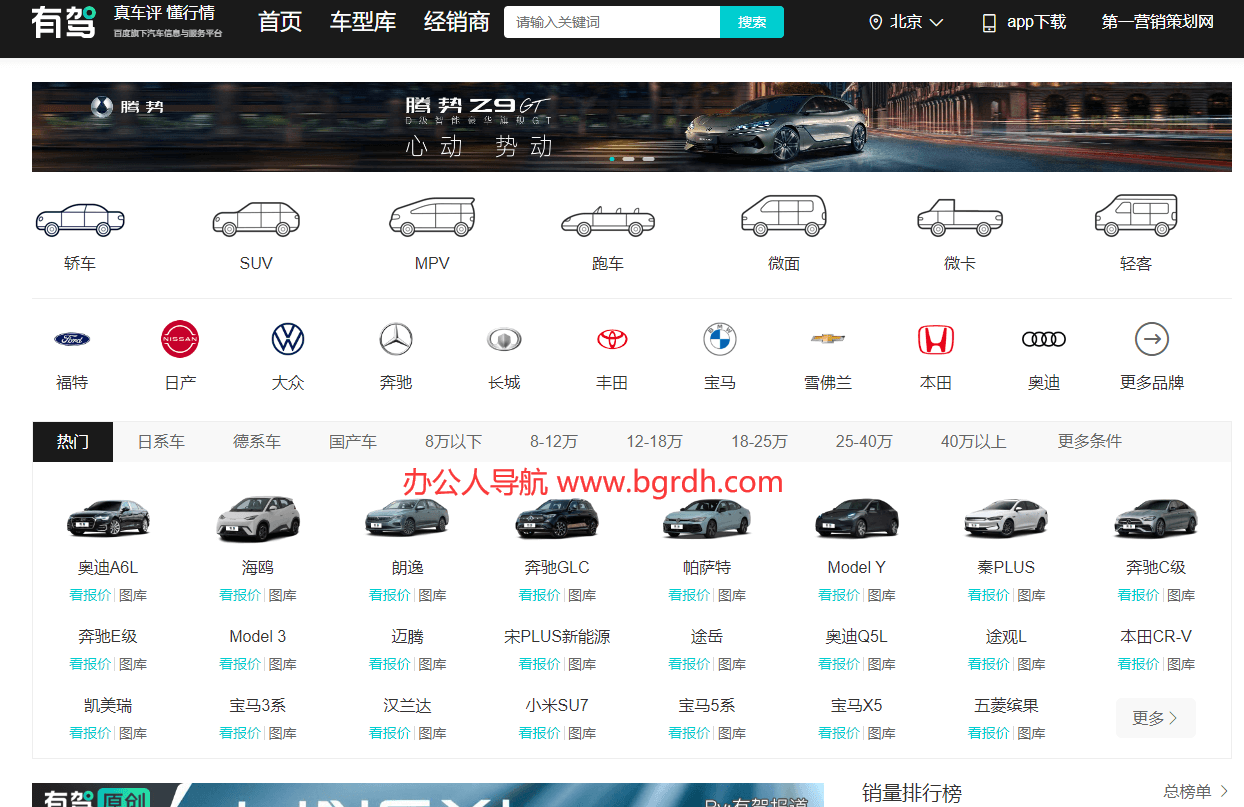Screen dimensions: 1244x807
Task: Click the Audi (奥迪) four-ring logo
Action: [1044, 340]
